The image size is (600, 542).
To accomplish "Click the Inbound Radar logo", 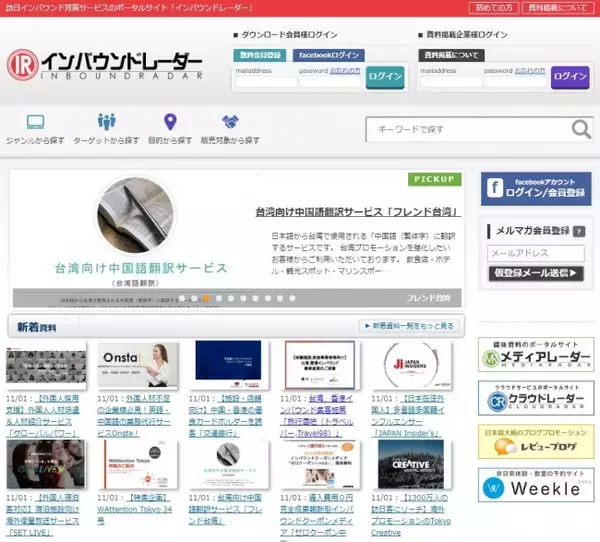I will [104, 65].
